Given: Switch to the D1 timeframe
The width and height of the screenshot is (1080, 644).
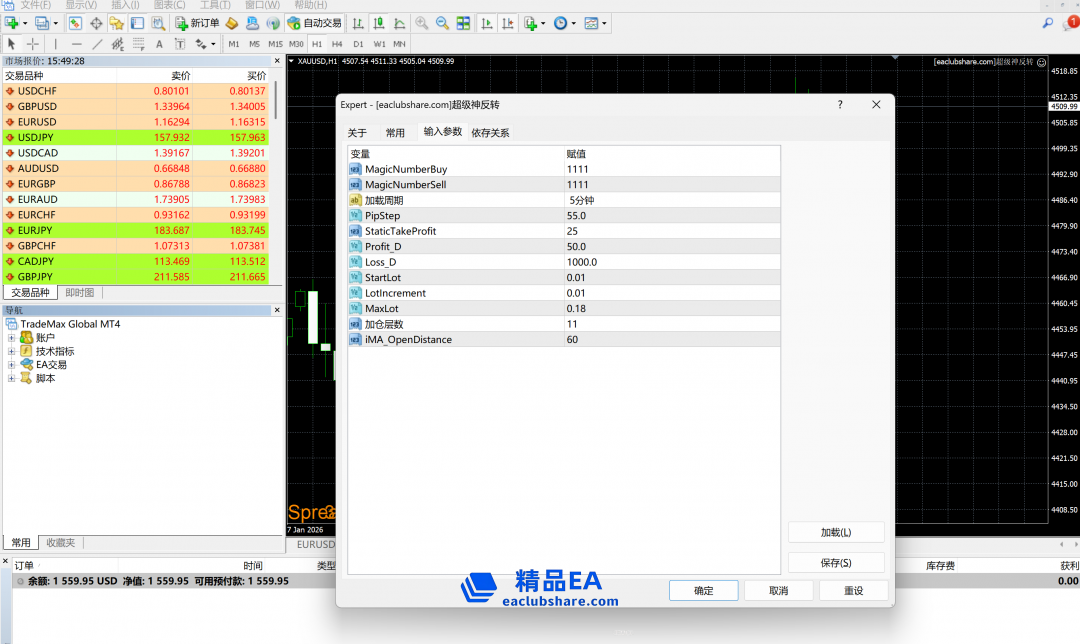Looking at the screenshot, I should [358, 44].
